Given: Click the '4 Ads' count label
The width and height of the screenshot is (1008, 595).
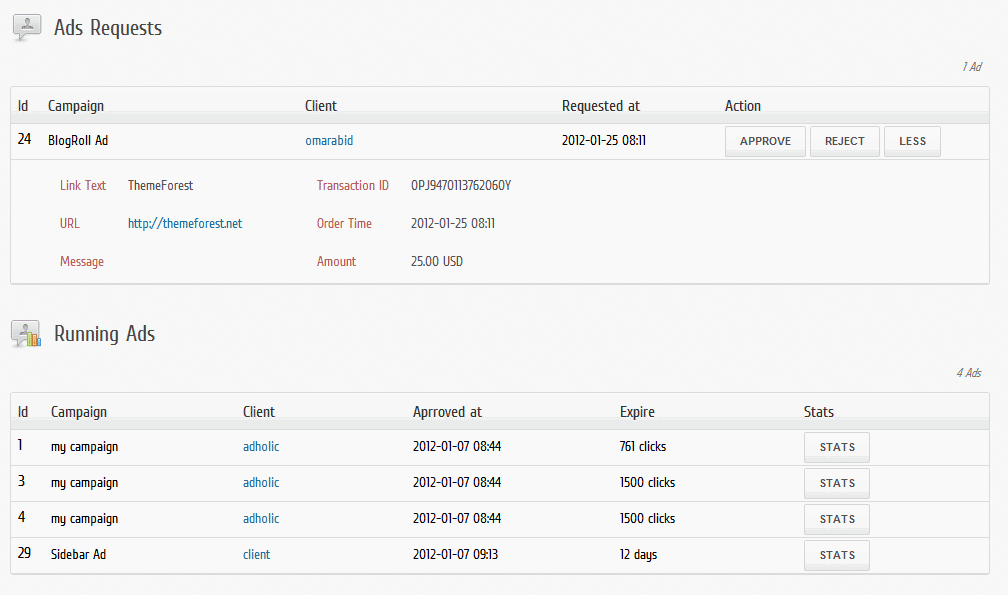Looking at the screenshot, I should point(969,373).
